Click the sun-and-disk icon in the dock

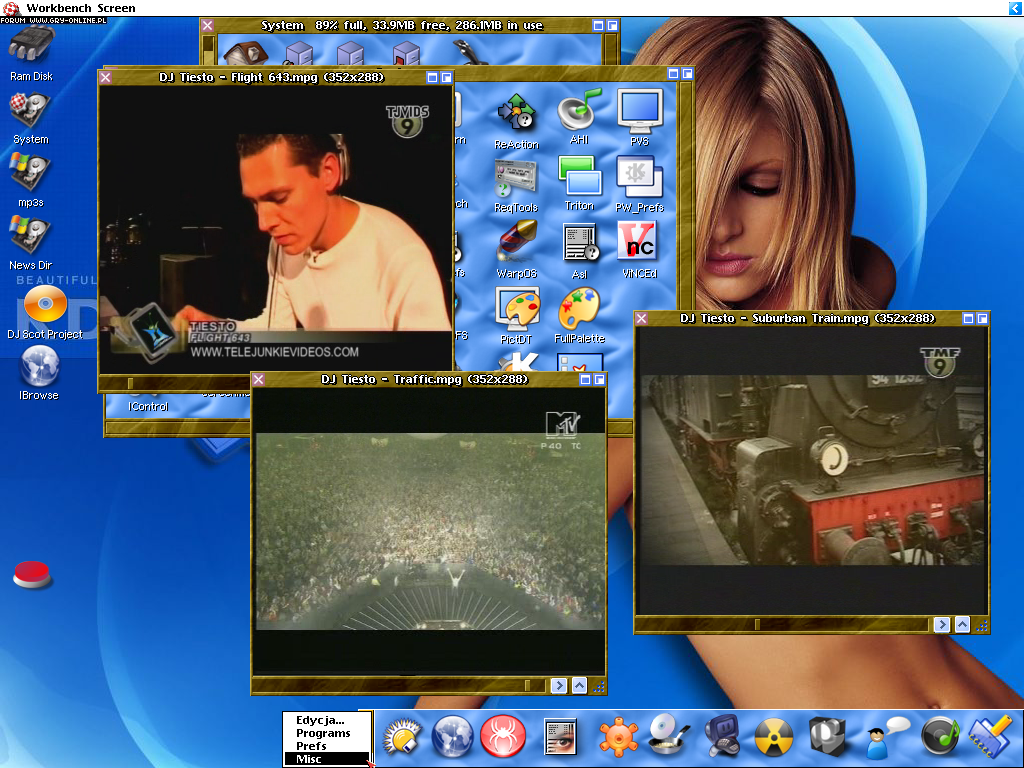pos(401,737)
